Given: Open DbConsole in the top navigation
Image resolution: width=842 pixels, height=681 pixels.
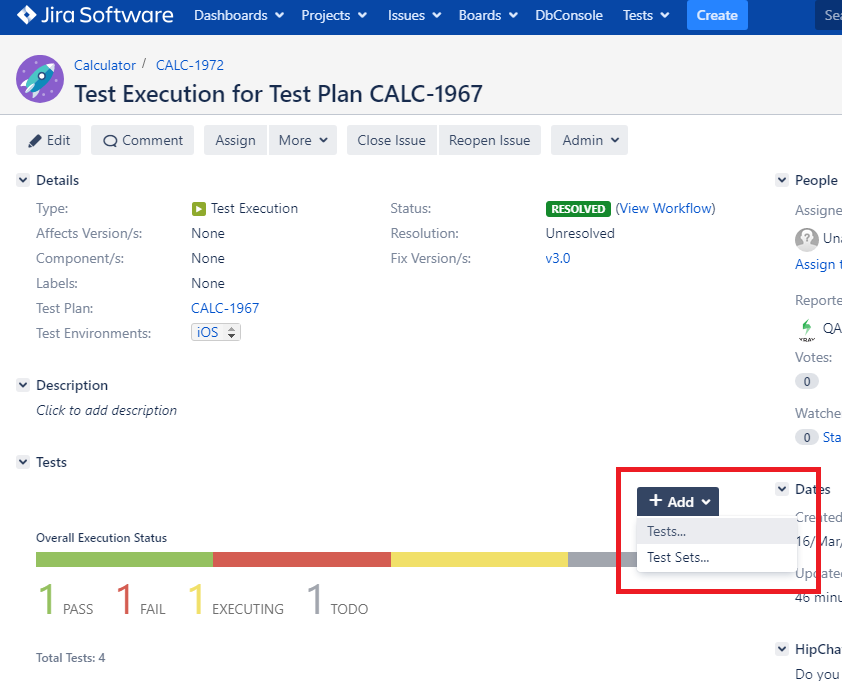Looking at the screenshot, I should click(x=569, y=15).
